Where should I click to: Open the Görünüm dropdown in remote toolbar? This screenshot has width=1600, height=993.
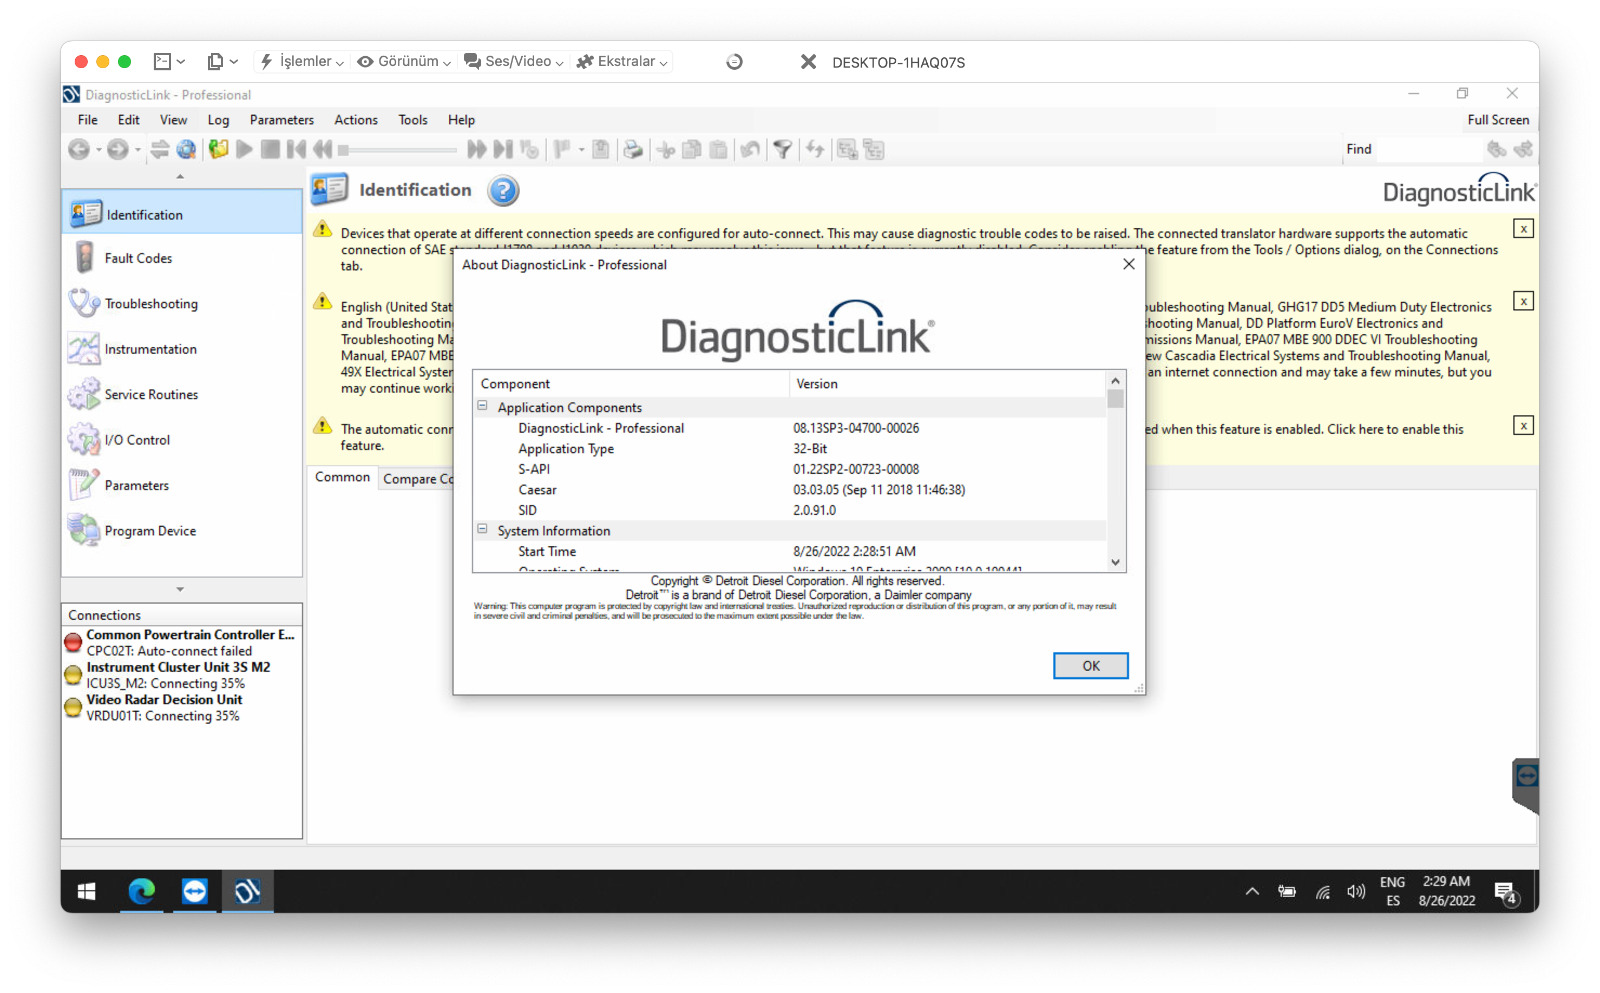pos(404,61)
